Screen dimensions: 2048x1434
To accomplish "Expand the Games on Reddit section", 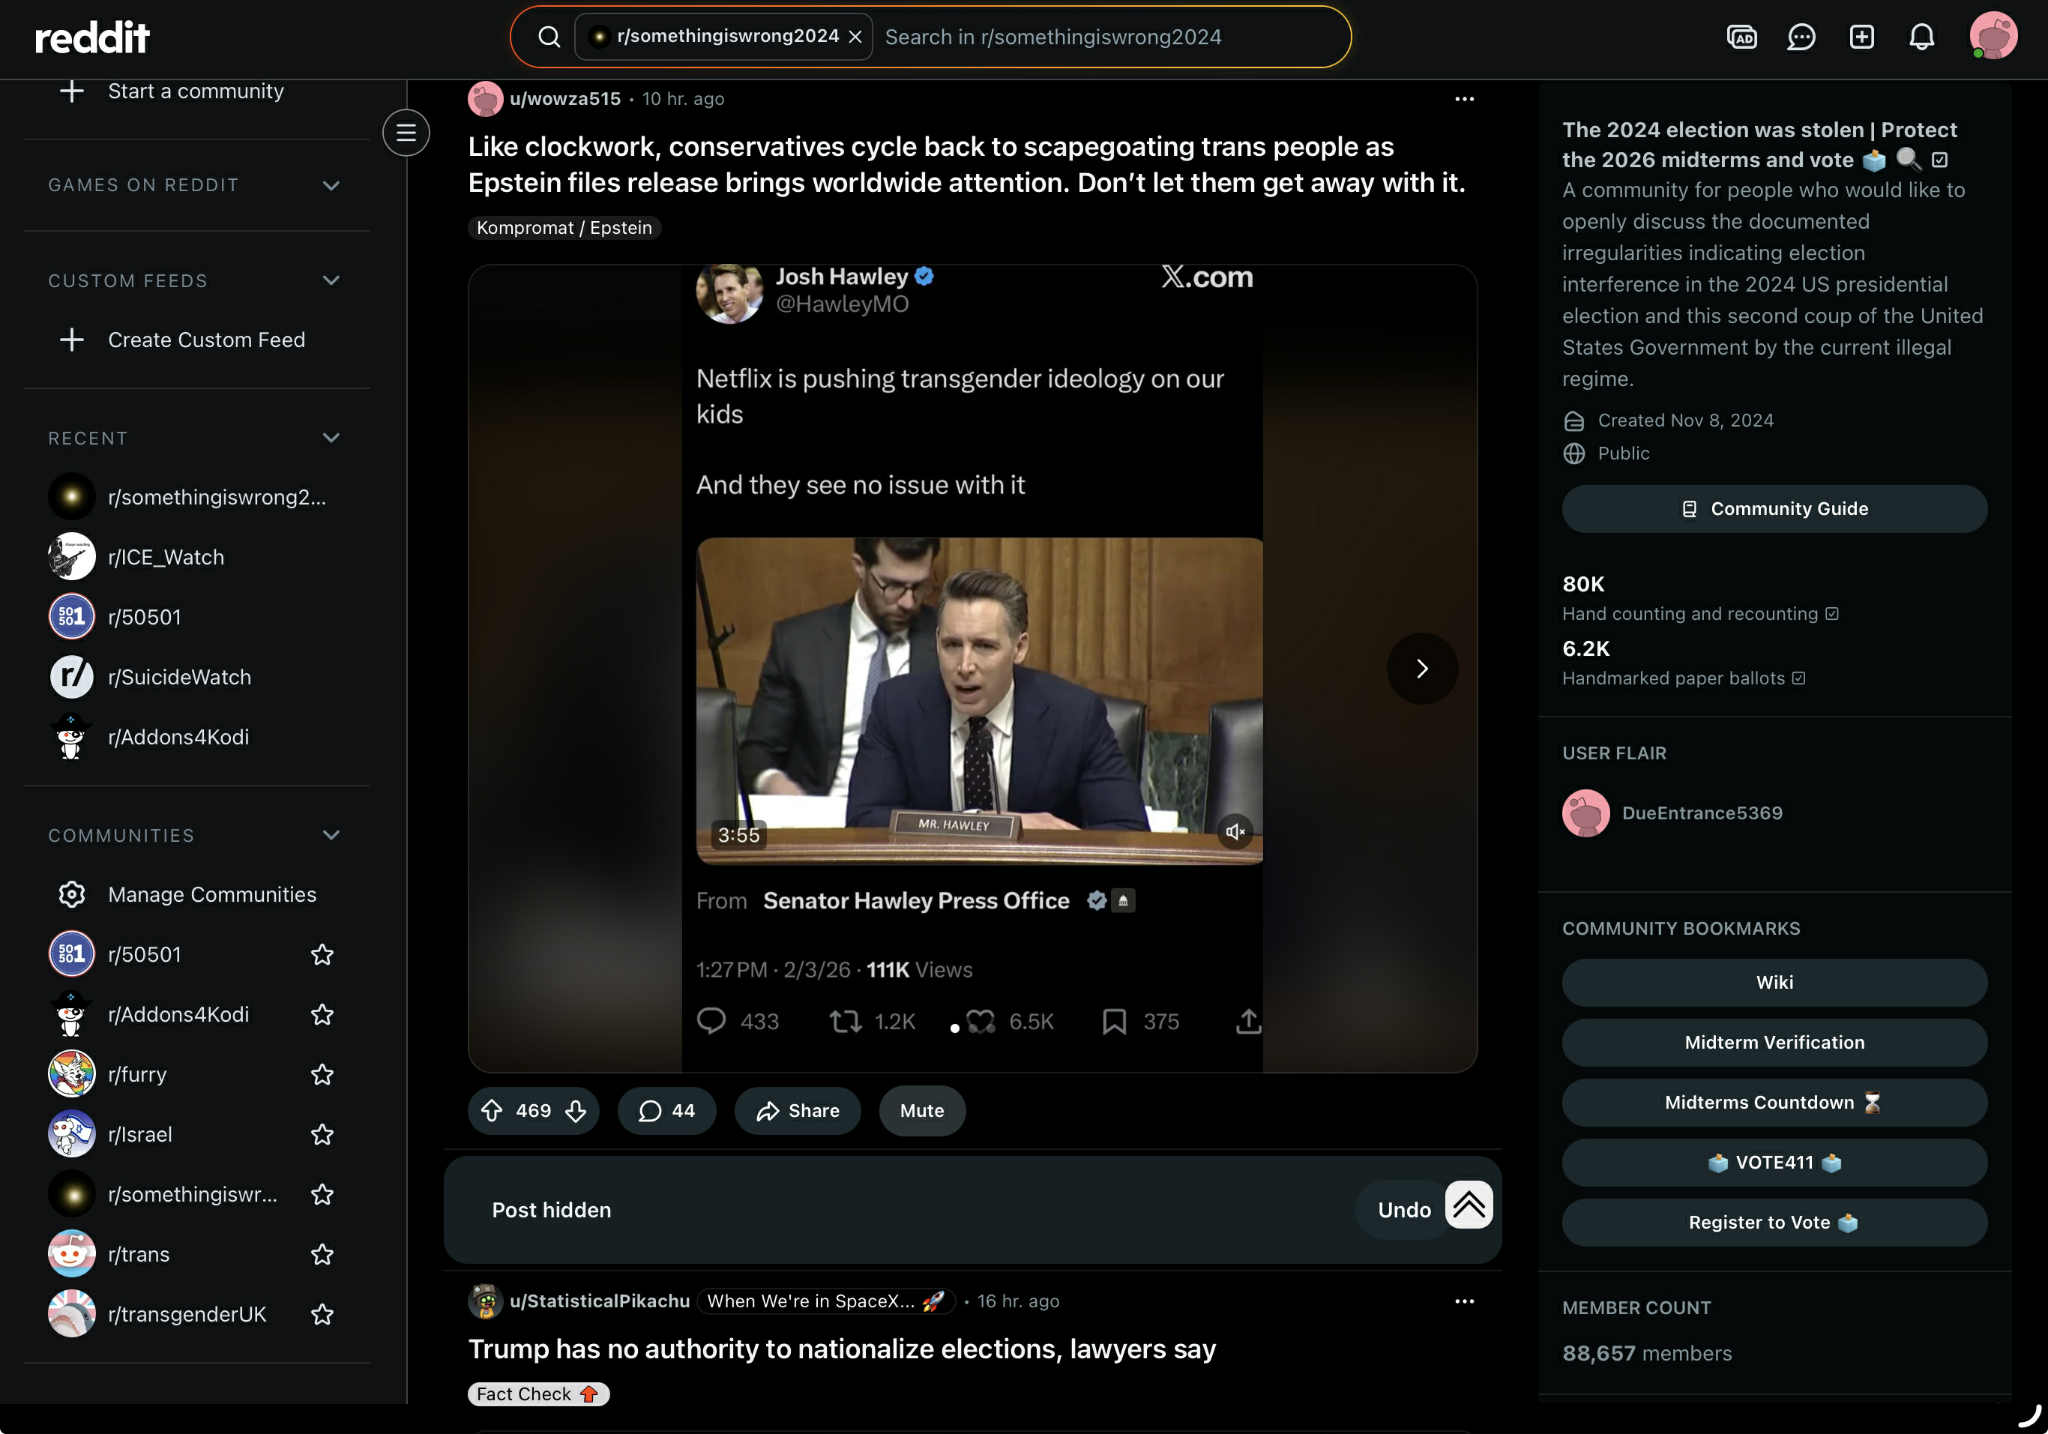I will [331, 185].
